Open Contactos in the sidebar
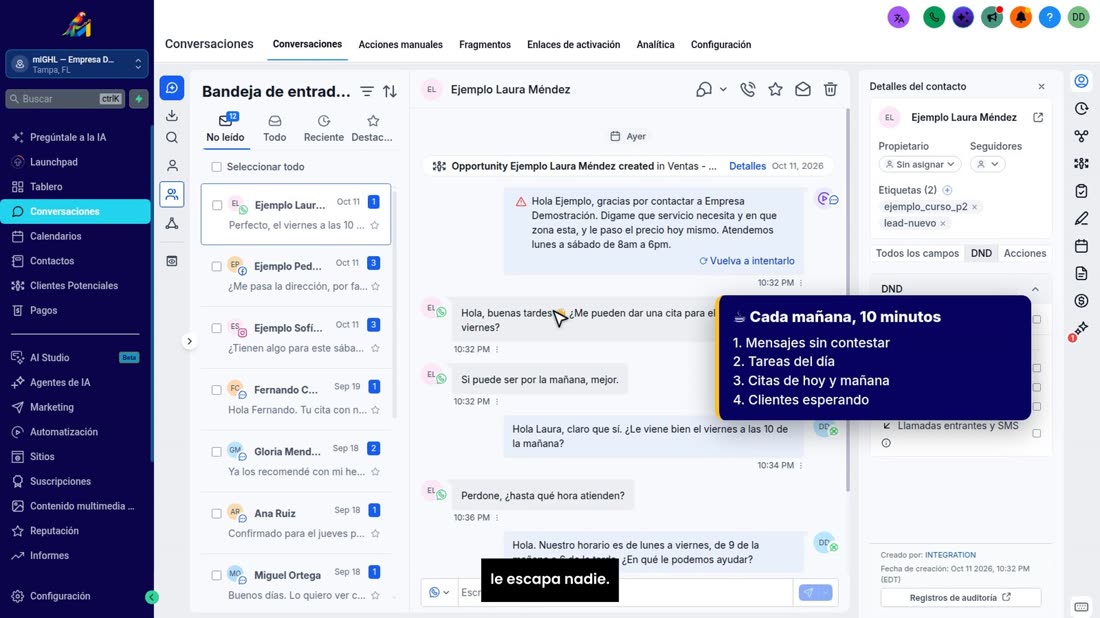 click(52, 261)
